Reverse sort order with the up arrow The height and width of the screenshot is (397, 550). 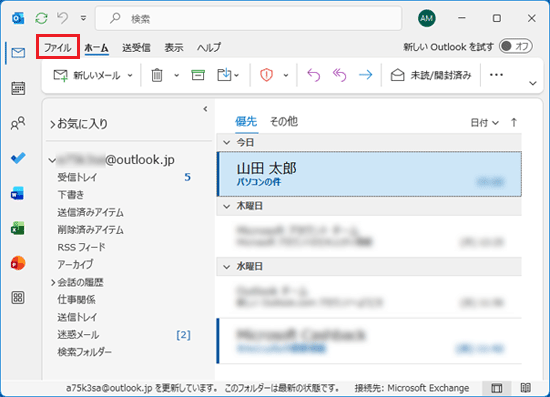point(514,122)
